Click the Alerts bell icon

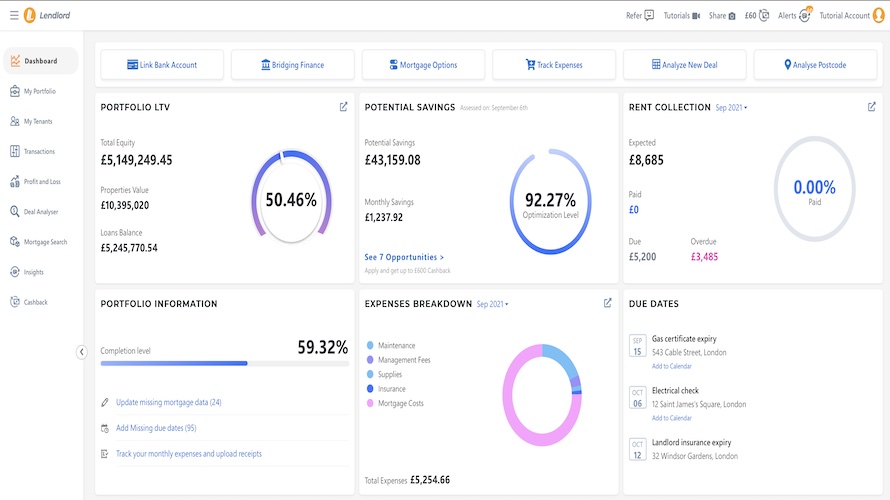(x=805, y=15)
